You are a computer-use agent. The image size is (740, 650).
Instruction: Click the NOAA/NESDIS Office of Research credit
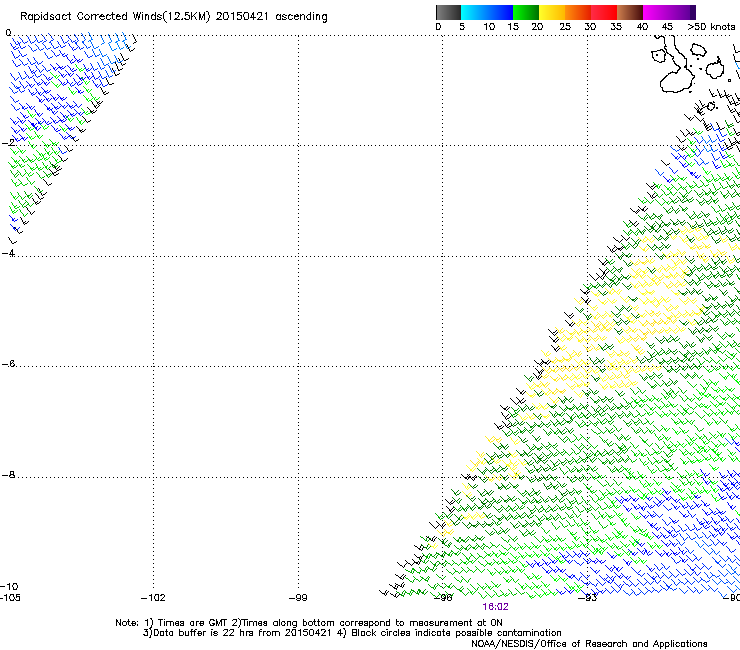point(589,644)
